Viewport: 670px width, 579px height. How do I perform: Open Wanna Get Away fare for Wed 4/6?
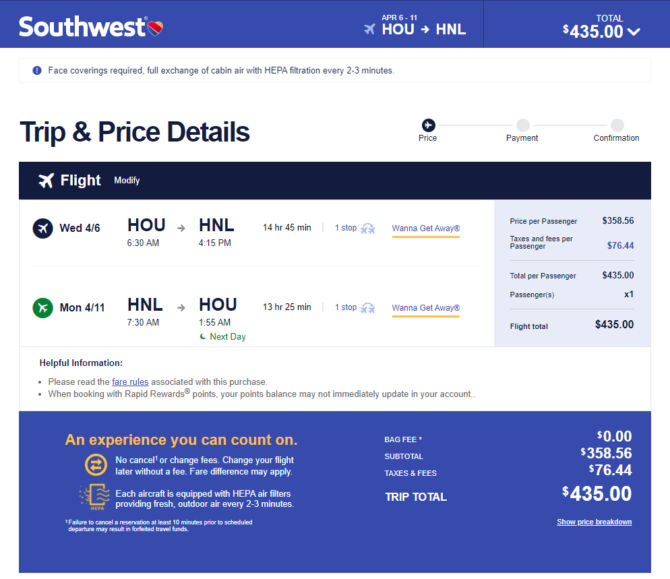426,228
